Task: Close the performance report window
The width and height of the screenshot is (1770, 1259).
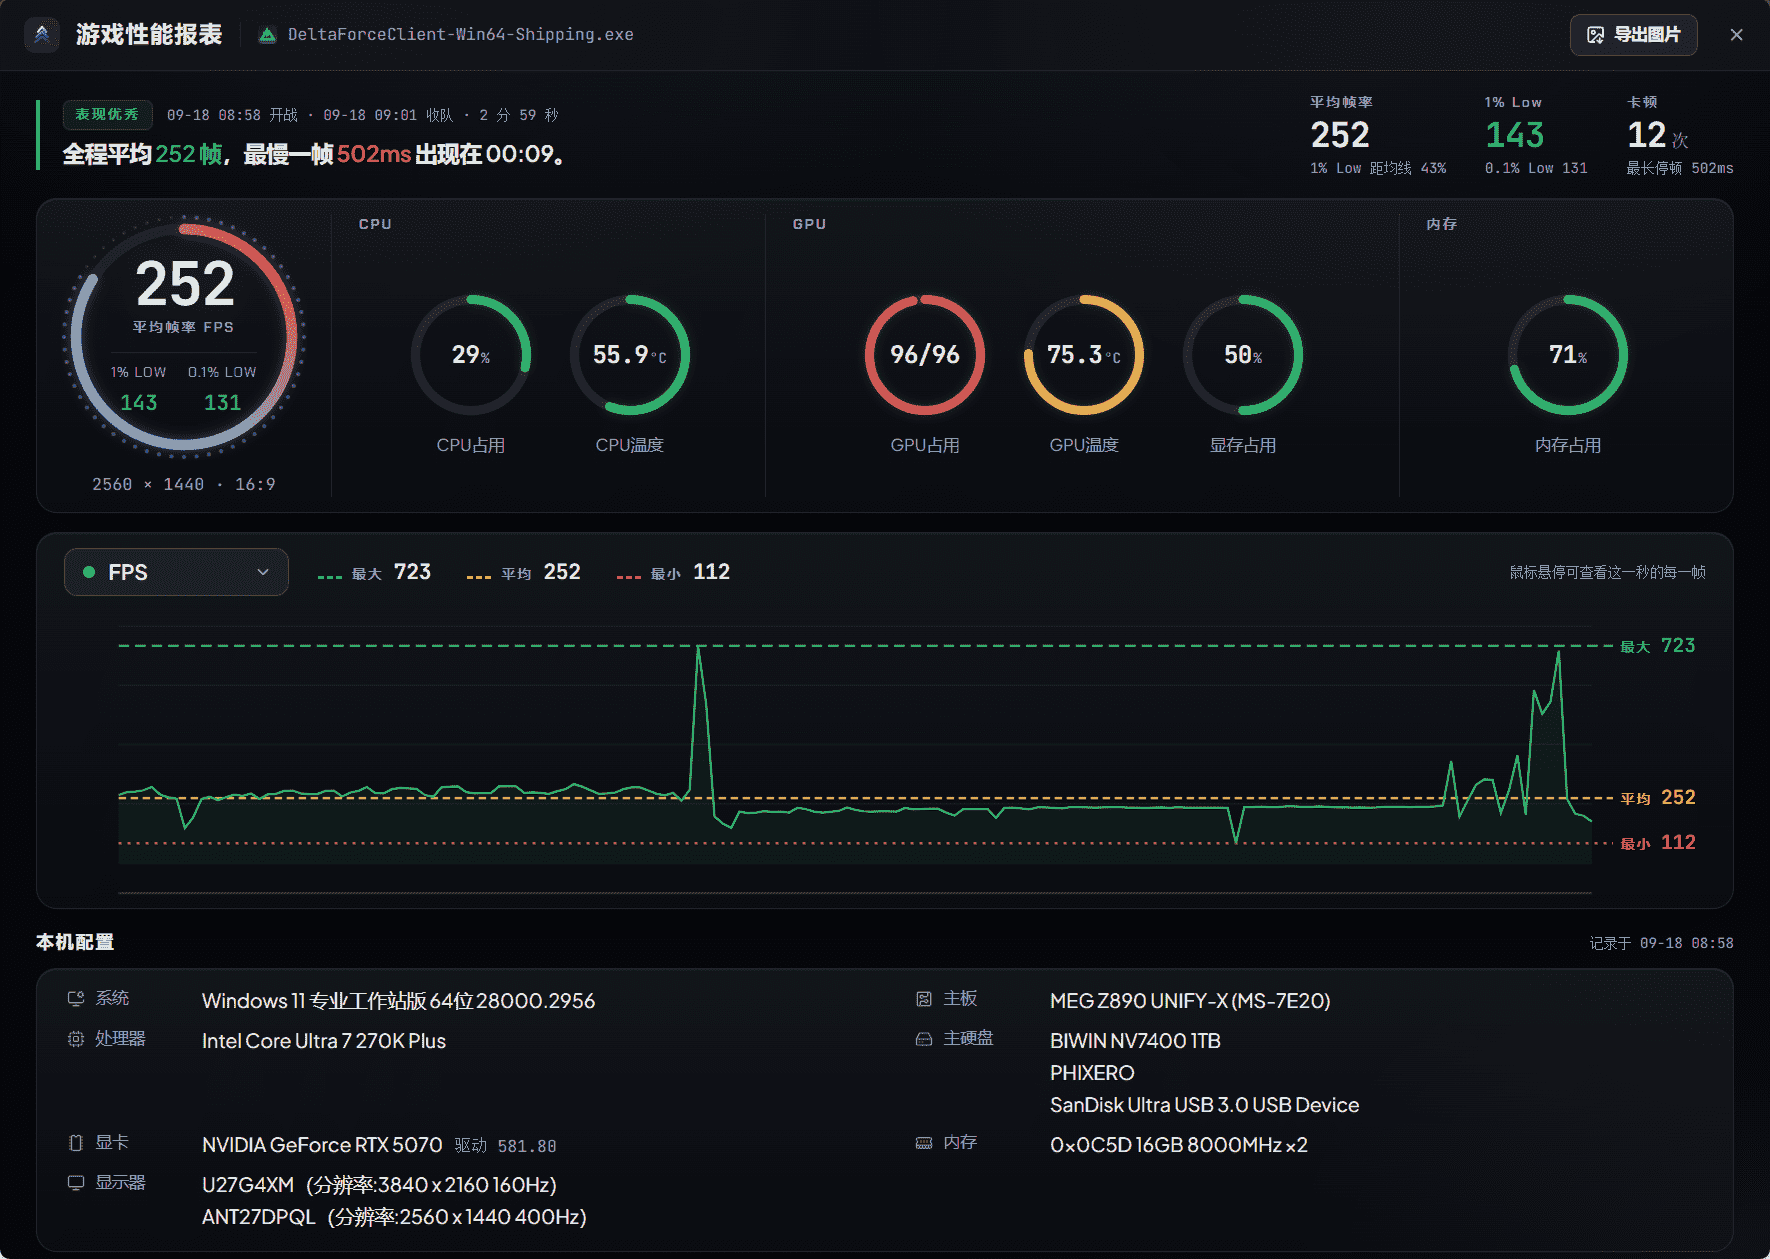Action: click(1736, 35)
